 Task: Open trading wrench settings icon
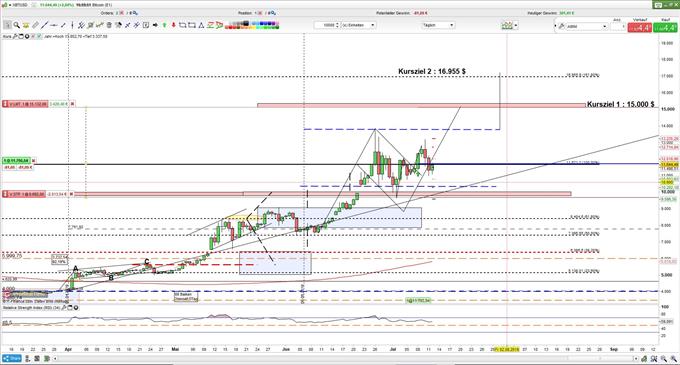click(x=562, y=26)
